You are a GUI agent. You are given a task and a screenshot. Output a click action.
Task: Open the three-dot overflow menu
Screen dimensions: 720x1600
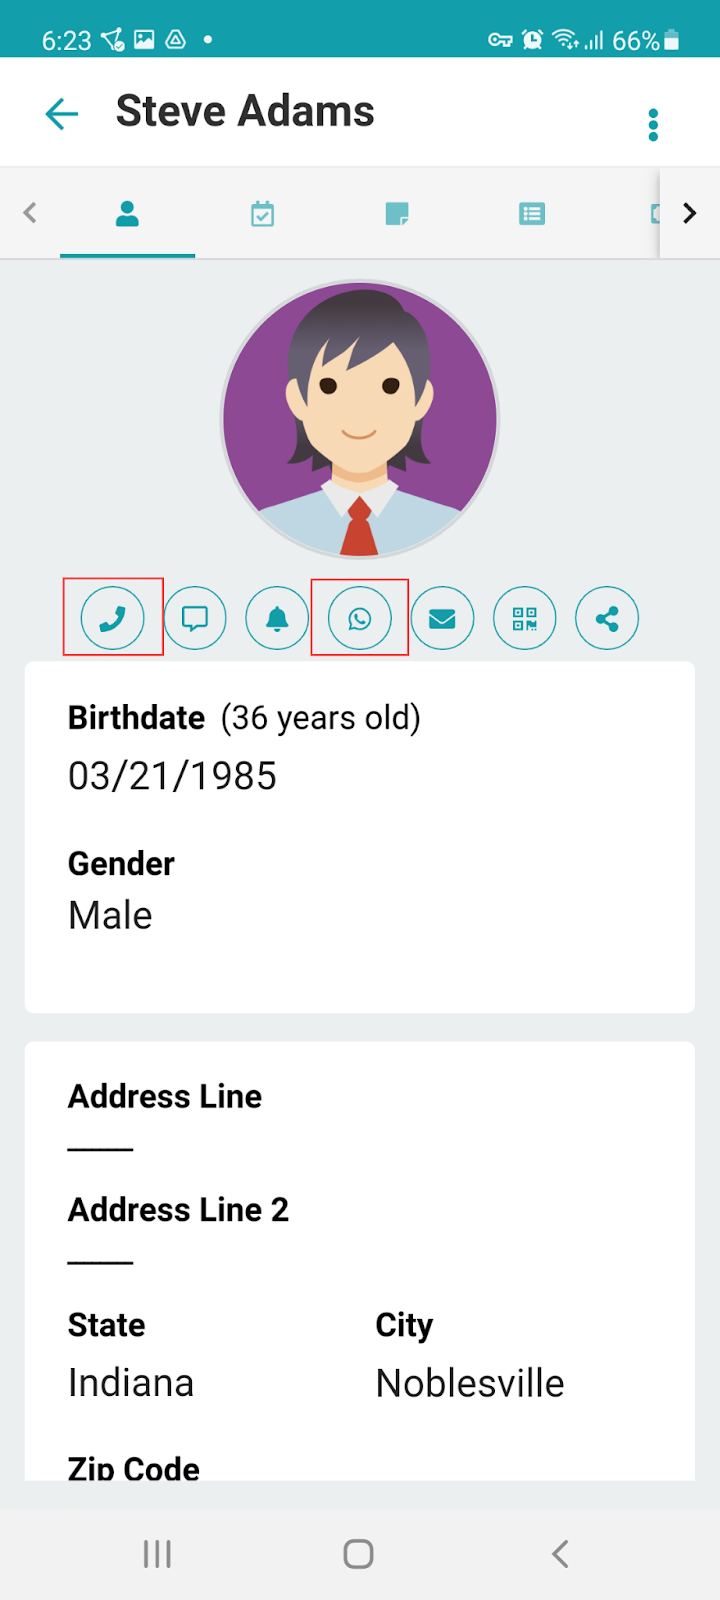point(653,125)
